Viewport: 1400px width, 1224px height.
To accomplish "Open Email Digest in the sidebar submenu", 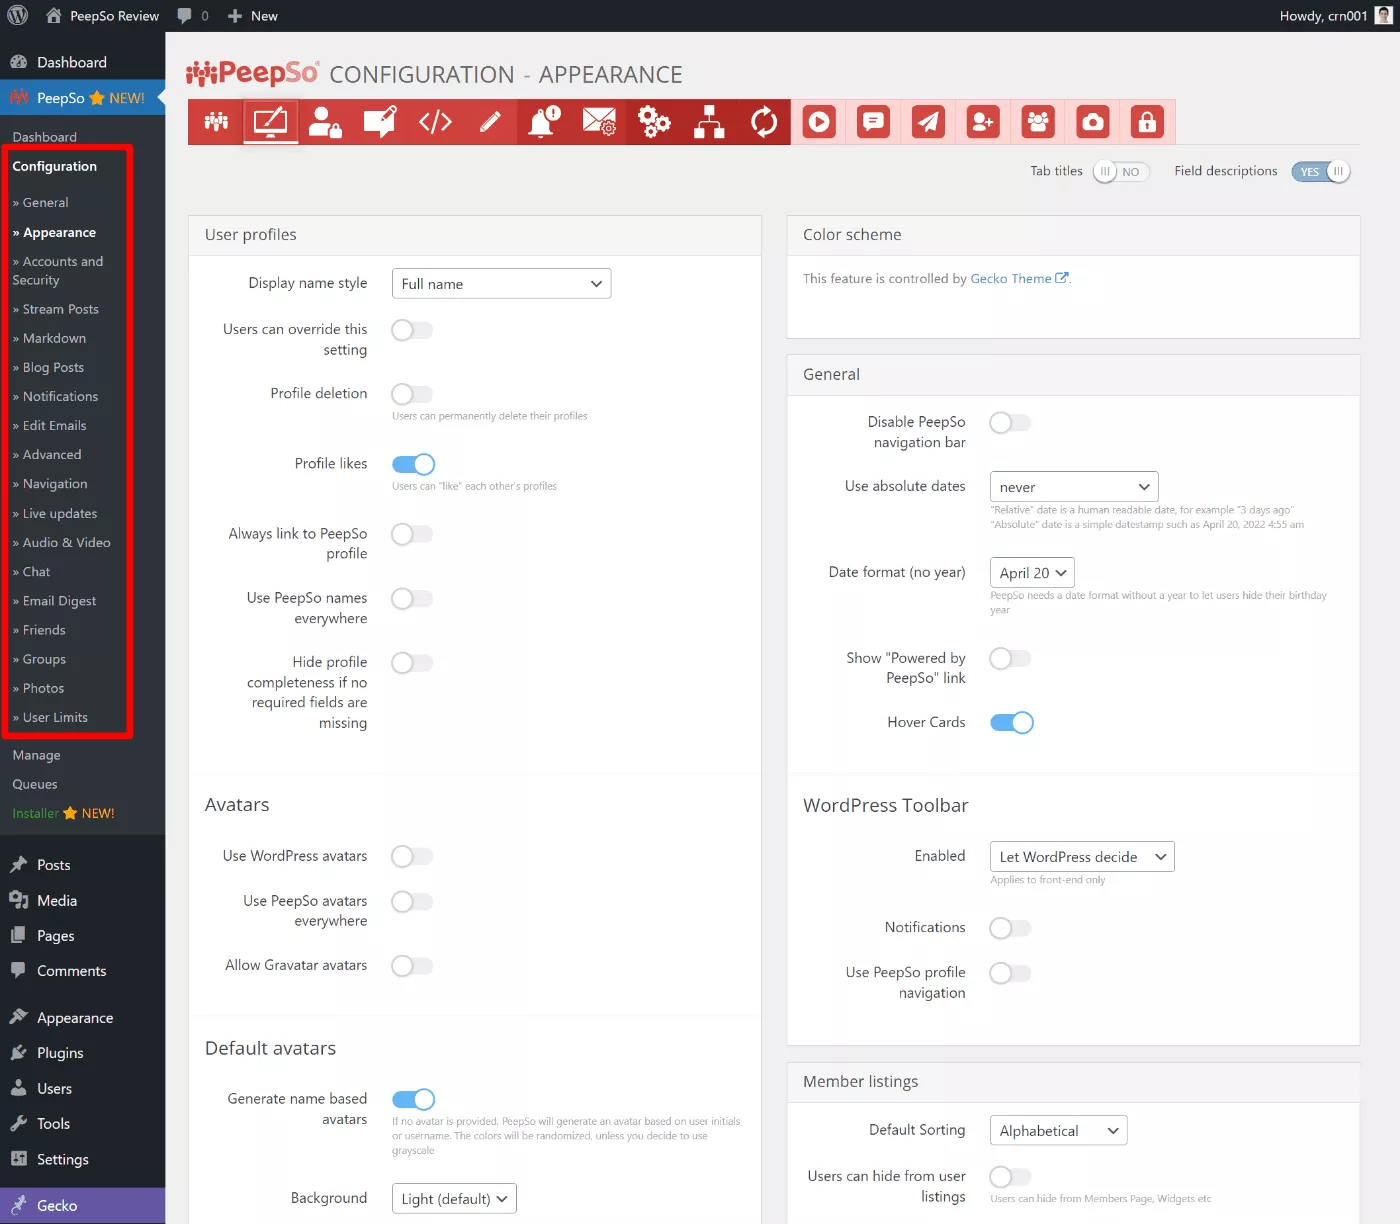I will point(59,601).
